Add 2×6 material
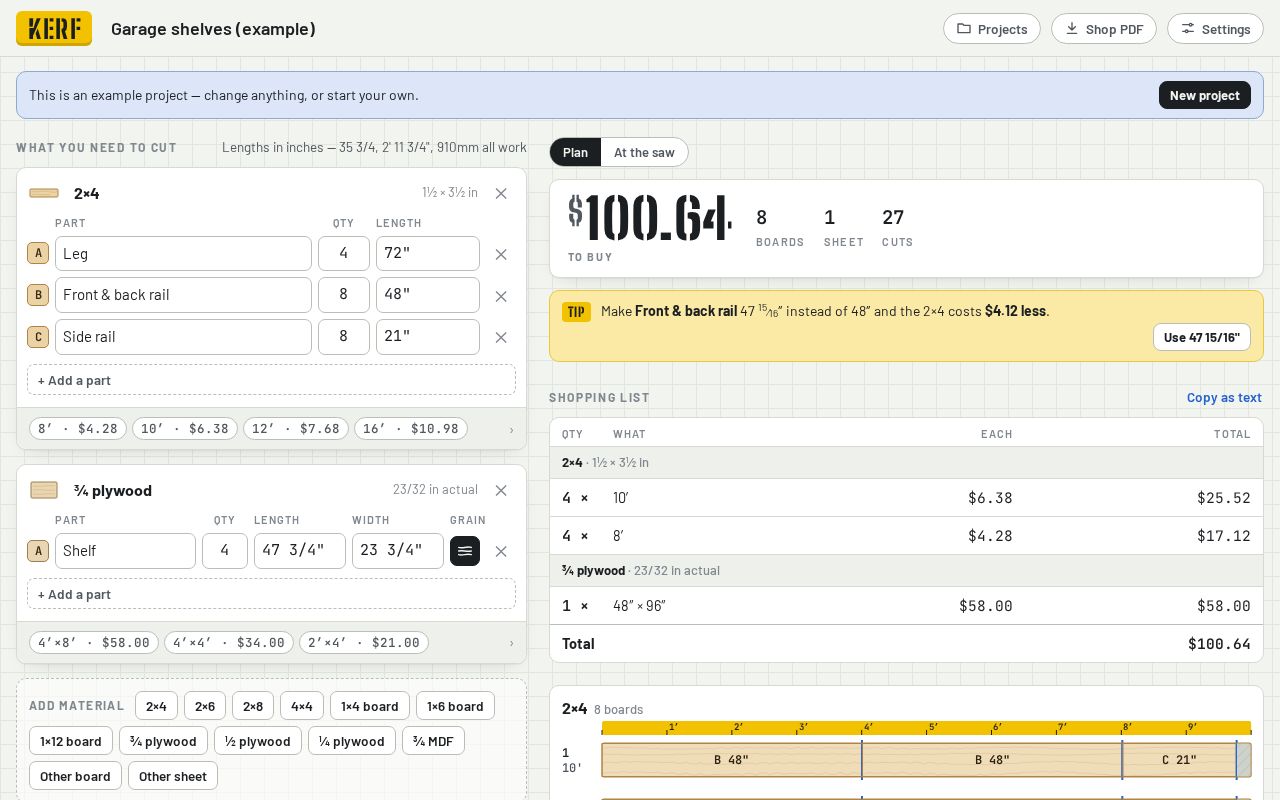Image resolution: width=1280 pixels, height=800 pixels. 205,706
